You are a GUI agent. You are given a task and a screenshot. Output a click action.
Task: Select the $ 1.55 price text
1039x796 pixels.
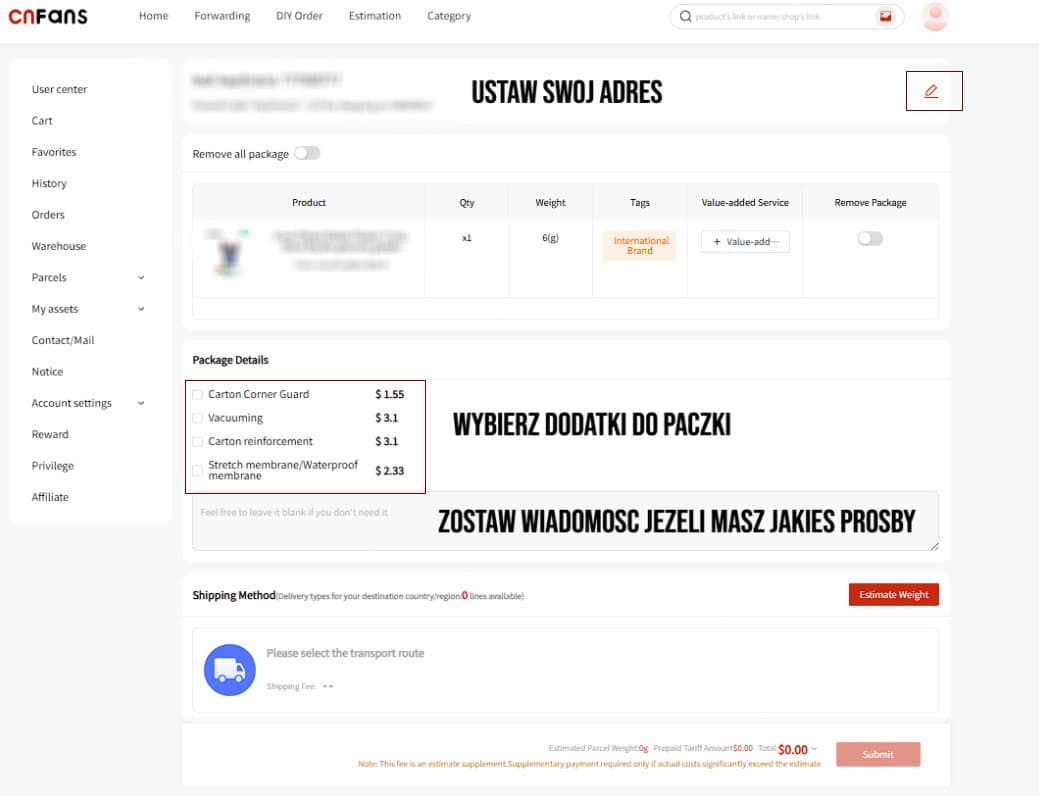390,394
